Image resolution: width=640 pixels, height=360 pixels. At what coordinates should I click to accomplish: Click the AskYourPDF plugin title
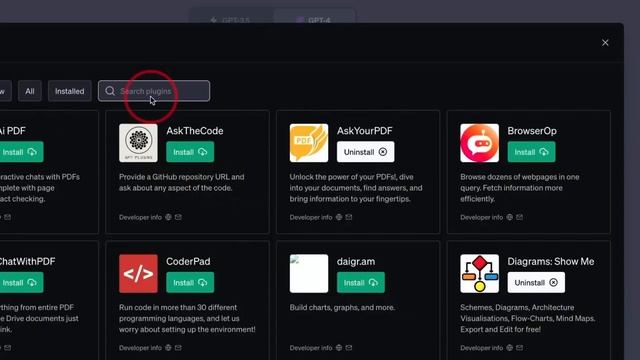pyautogui.click(x=364, y=131)
